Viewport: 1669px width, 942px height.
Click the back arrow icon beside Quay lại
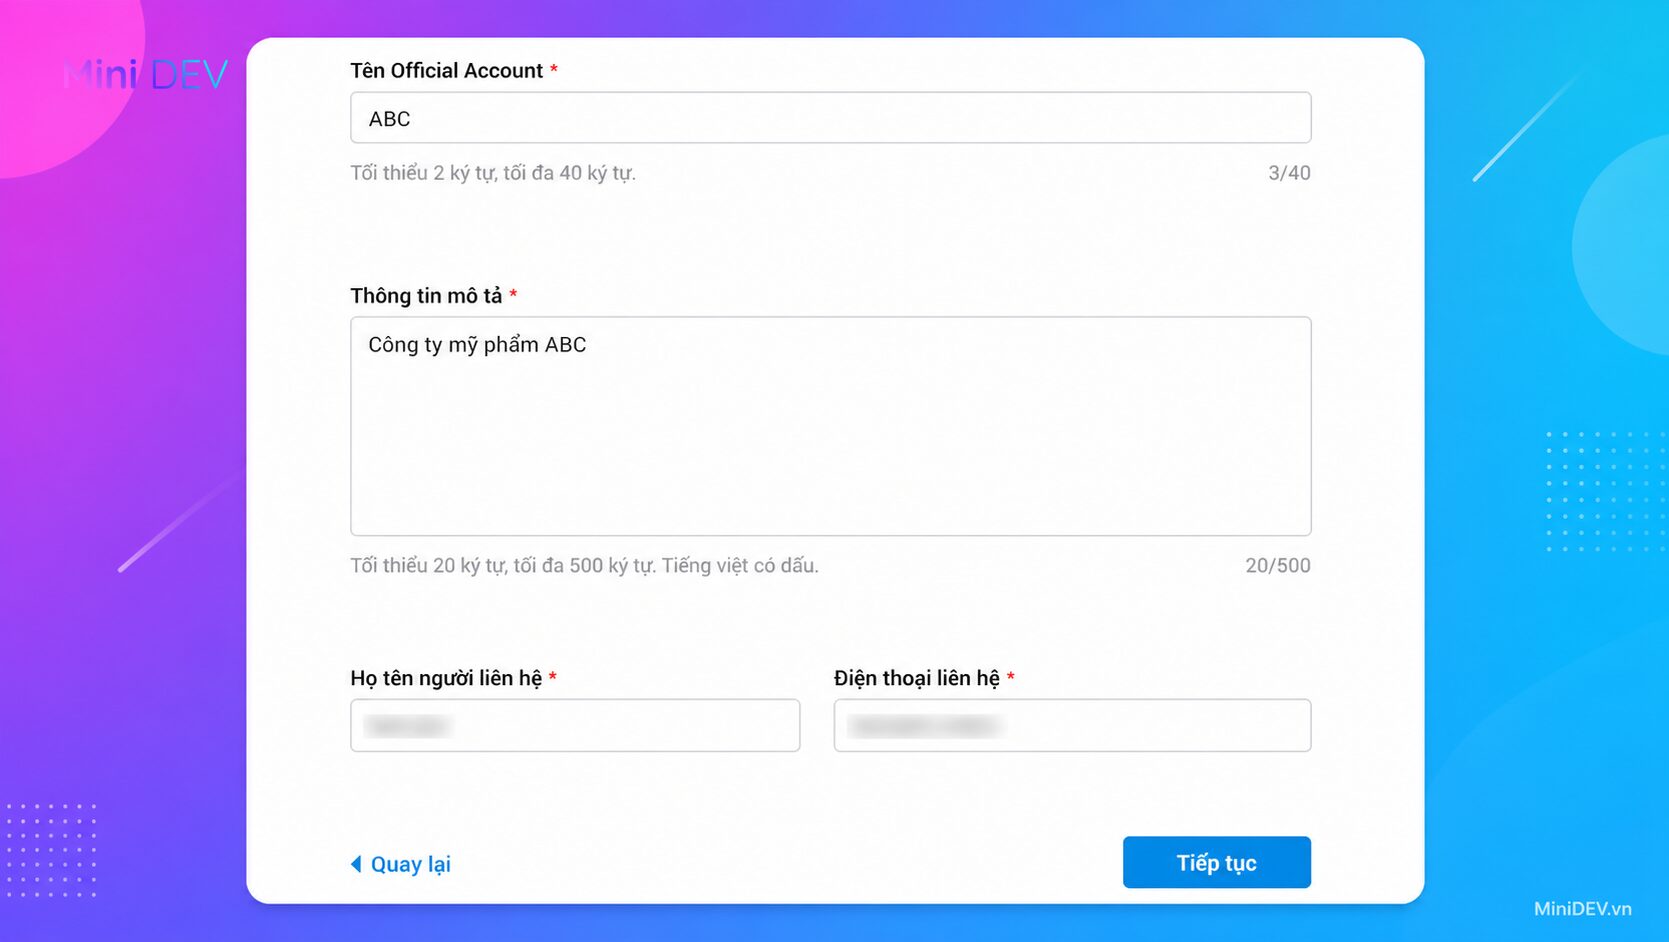click(356, 864)
